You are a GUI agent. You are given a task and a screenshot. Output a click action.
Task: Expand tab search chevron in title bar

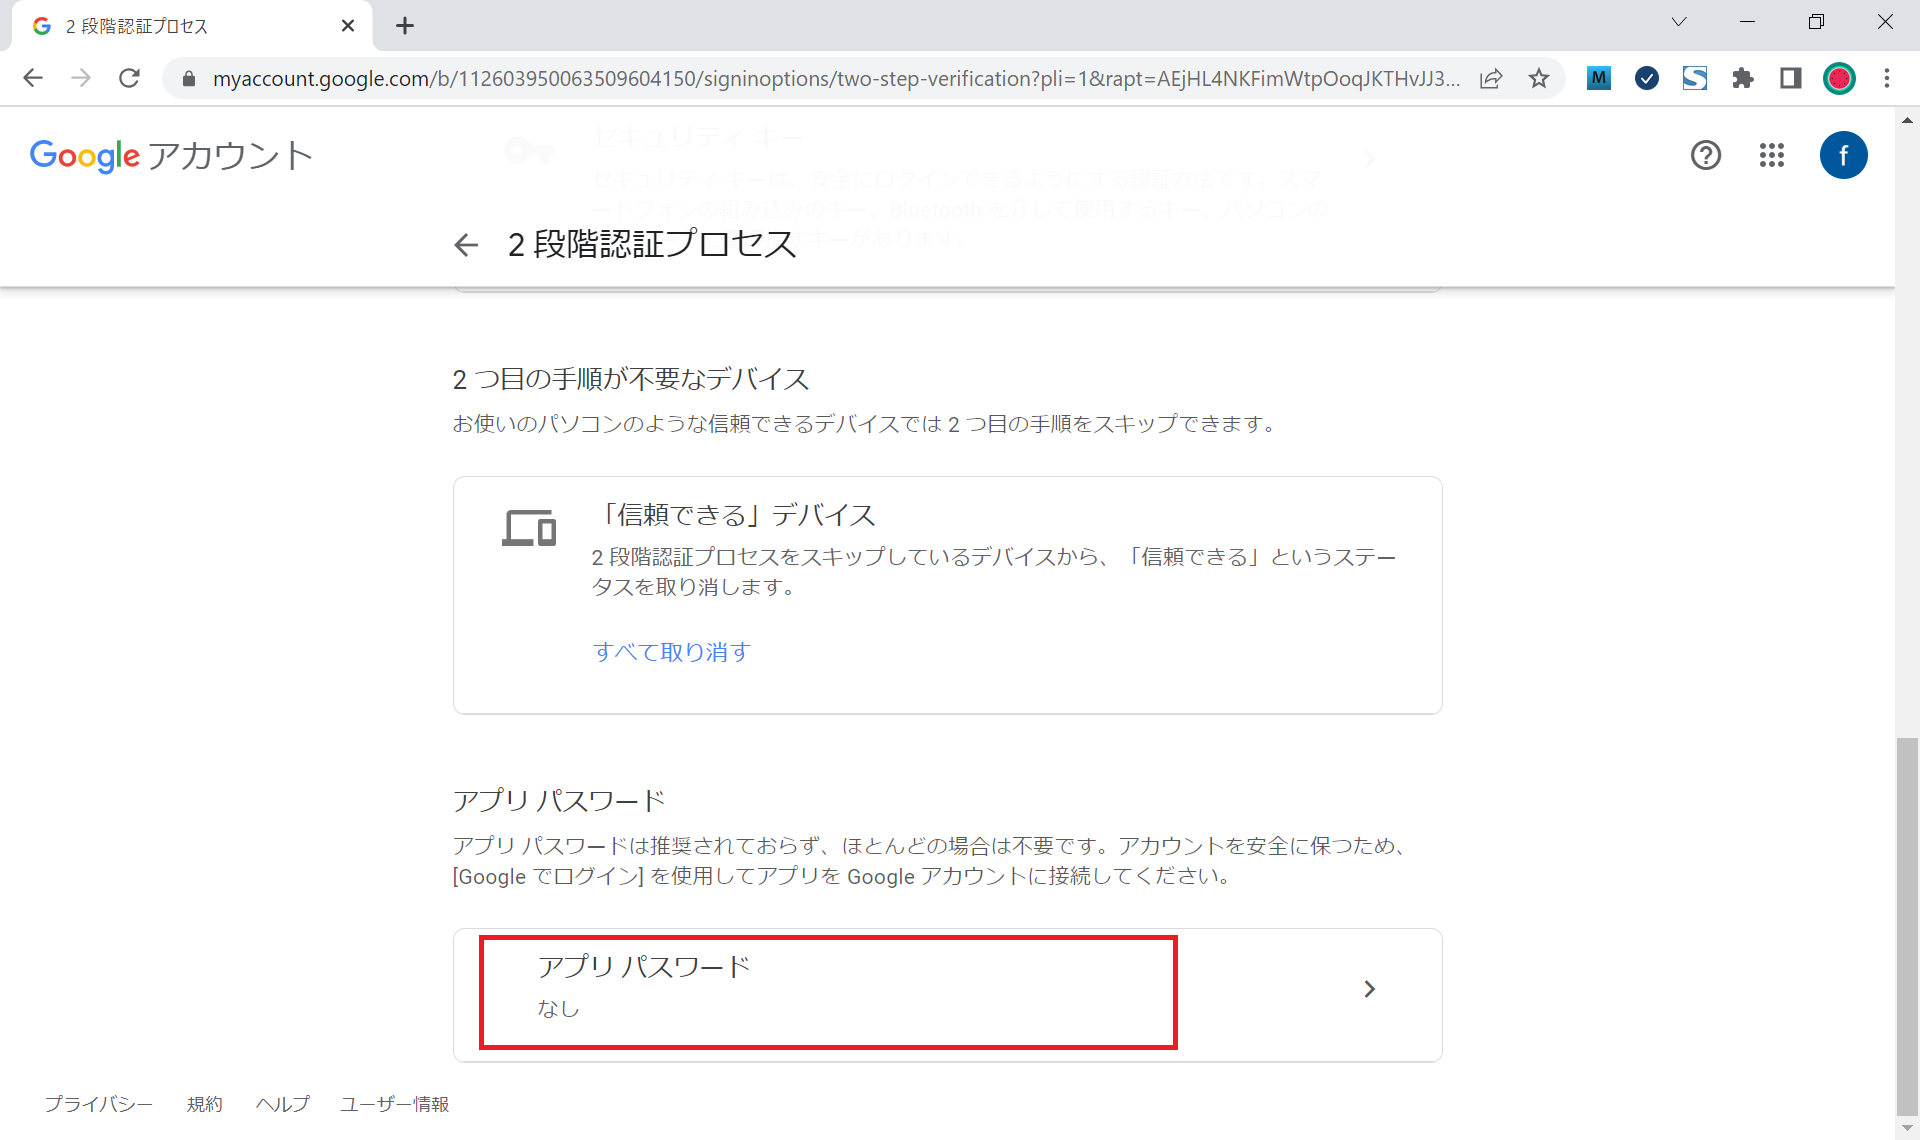[1679, 22]
